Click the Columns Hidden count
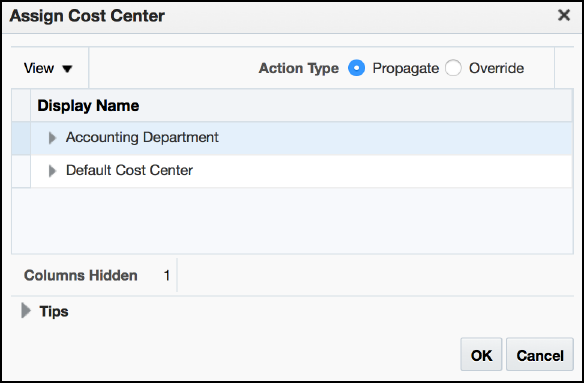The width and height of the screenshot is (584, 383). (166, 275)
